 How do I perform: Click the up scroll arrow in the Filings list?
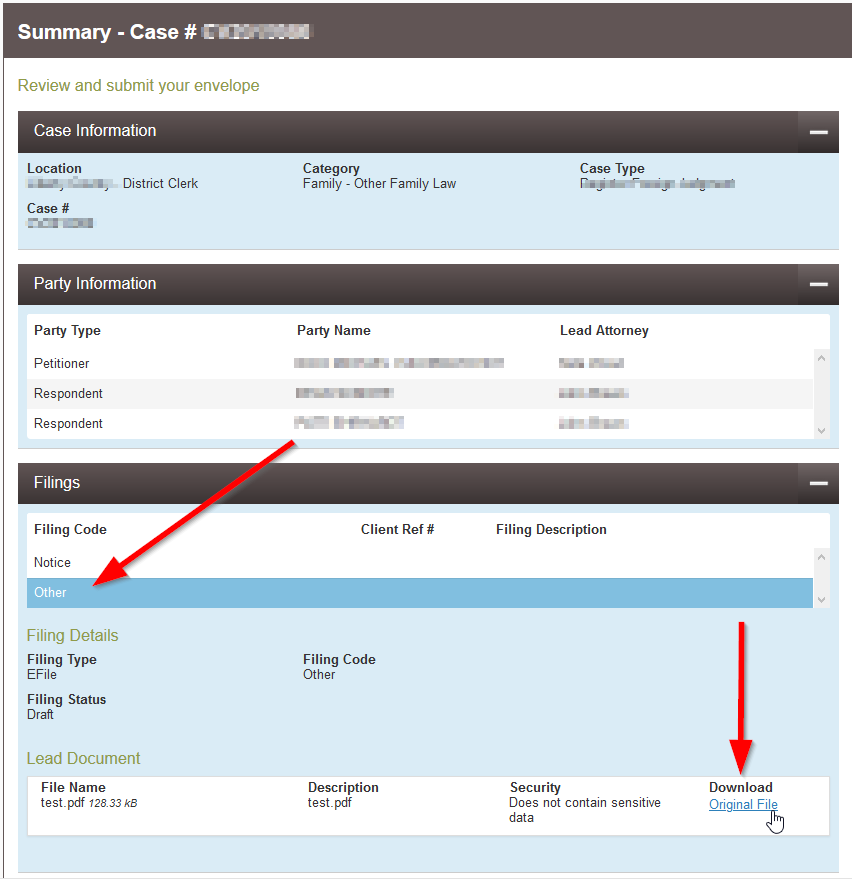point(822,556)
